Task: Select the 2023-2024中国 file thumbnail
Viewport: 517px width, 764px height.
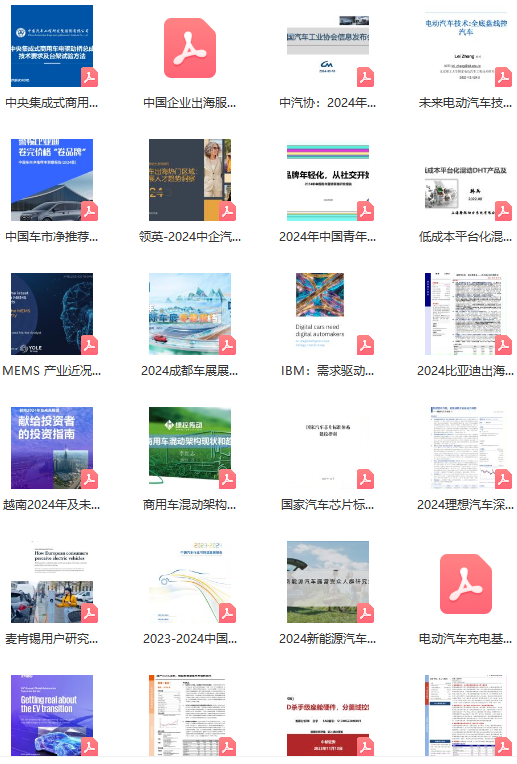Action: click(x=190, y=582)
